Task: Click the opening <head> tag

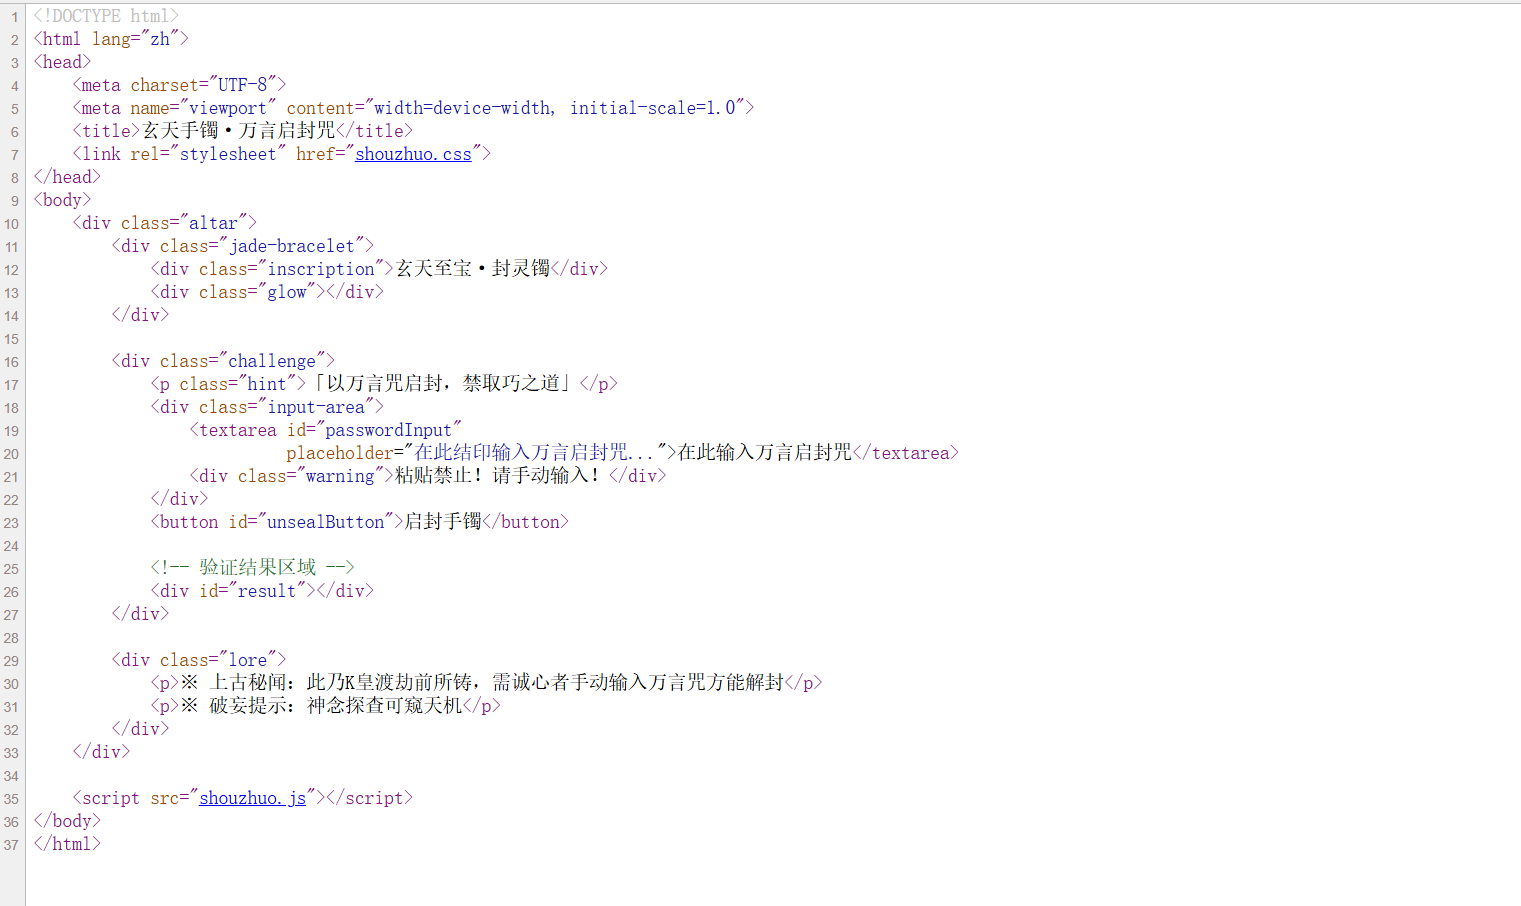Action: click(x=62, y=62)
